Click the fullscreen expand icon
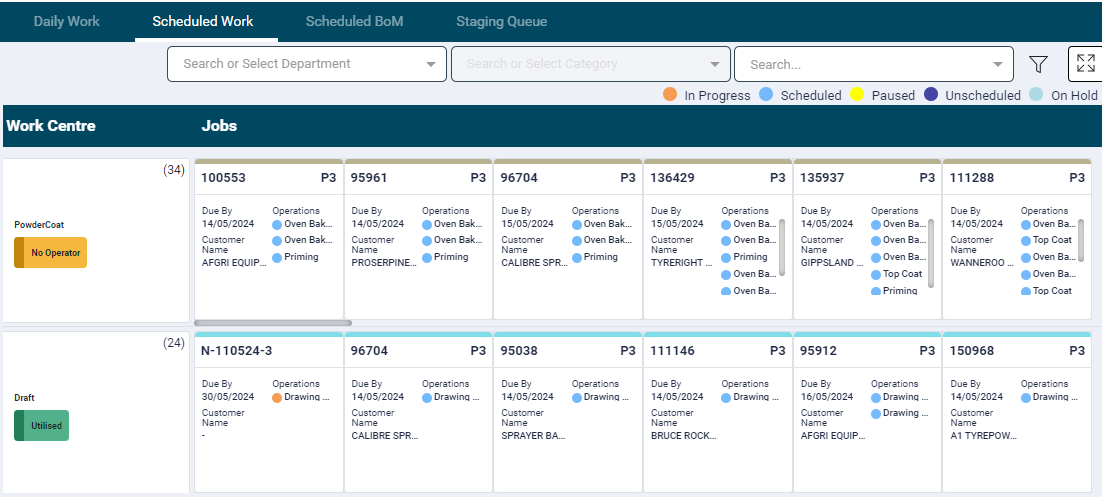This screenshot has height=497, width=1102. click(x=1085, y=64)
